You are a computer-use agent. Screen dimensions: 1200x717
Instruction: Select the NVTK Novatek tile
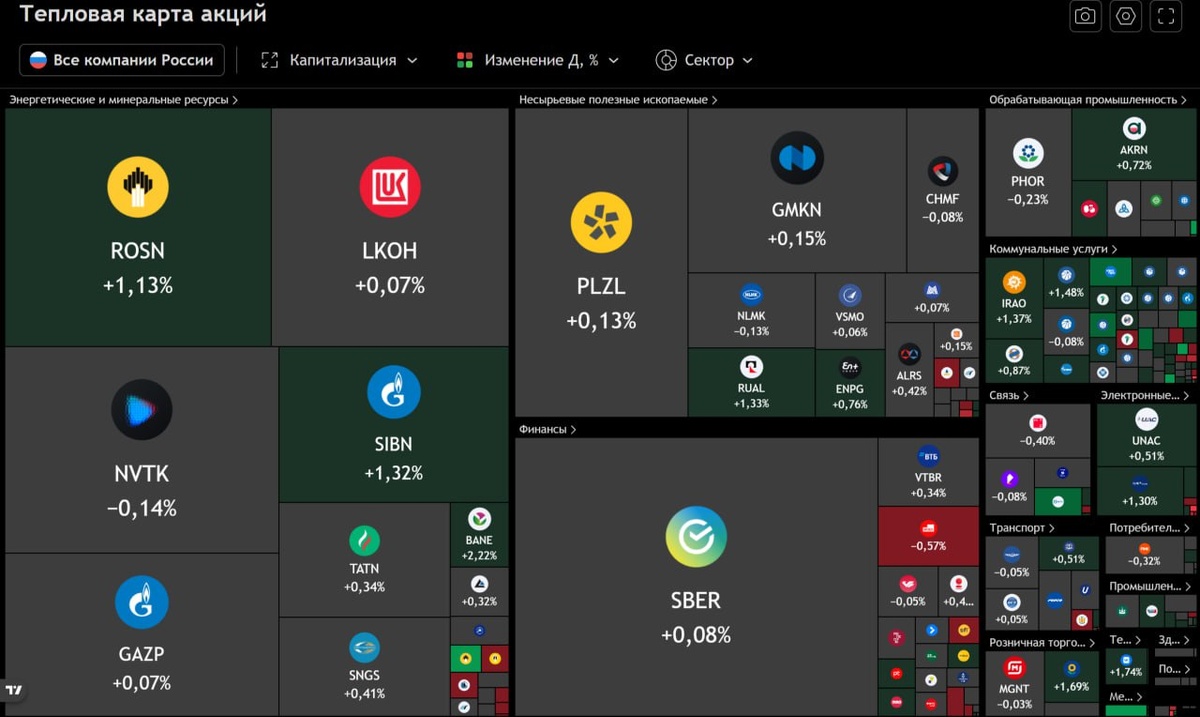(x=142, y=450)
